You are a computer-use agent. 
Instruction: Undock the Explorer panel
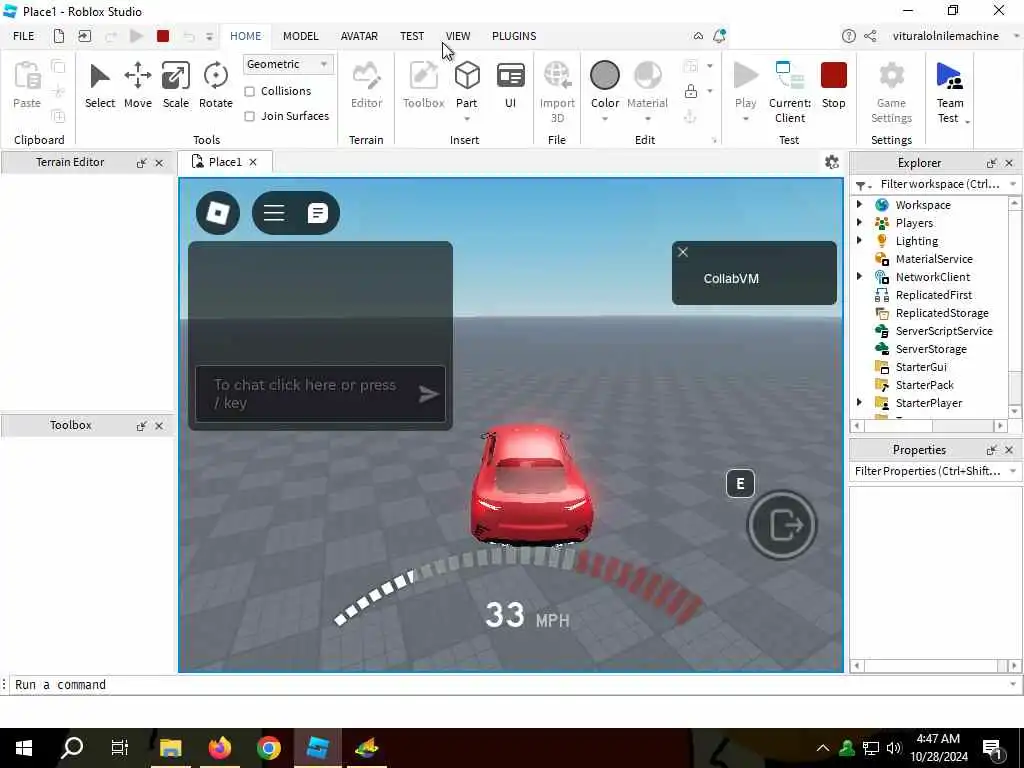point(991,163)
